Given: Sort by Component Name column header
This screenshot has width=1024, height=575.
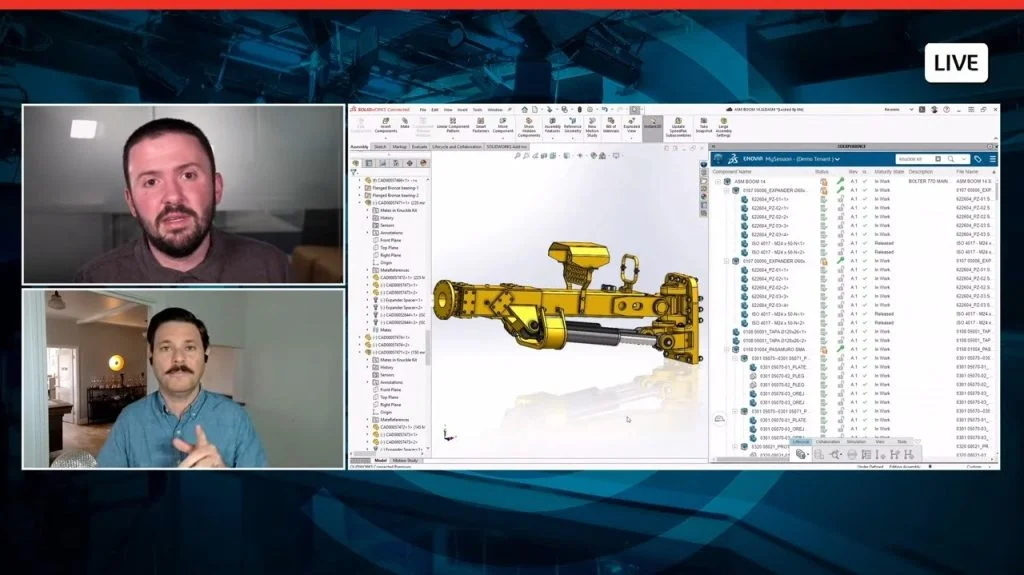Looking at the screenshot, I should pyautogui.click(x=731, y=172).
